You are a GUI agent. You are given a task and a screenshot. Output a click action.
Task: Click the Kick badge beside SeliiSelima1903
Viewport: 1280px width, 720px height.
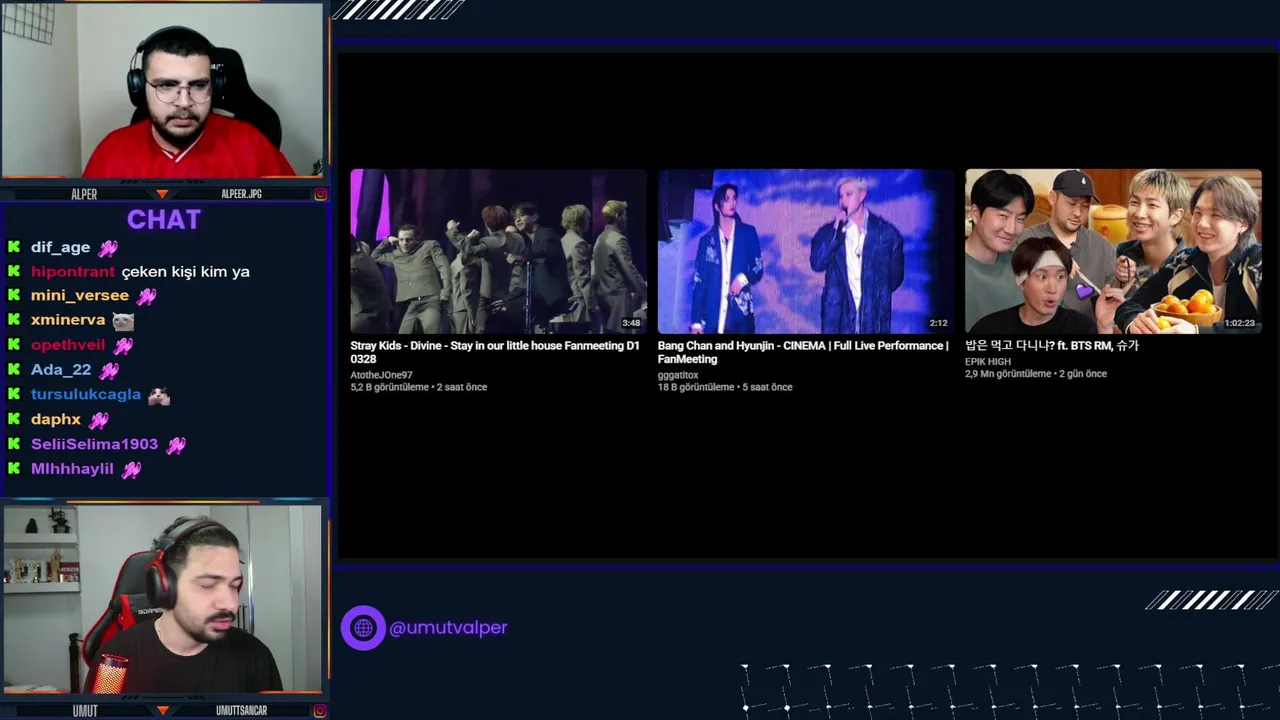14,444
